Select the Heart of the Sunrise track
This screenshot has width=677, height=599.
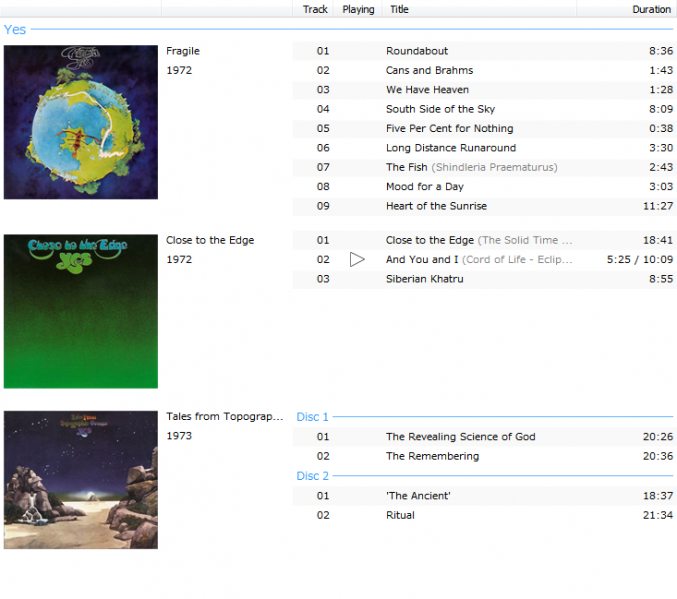(x=436, y=206)
